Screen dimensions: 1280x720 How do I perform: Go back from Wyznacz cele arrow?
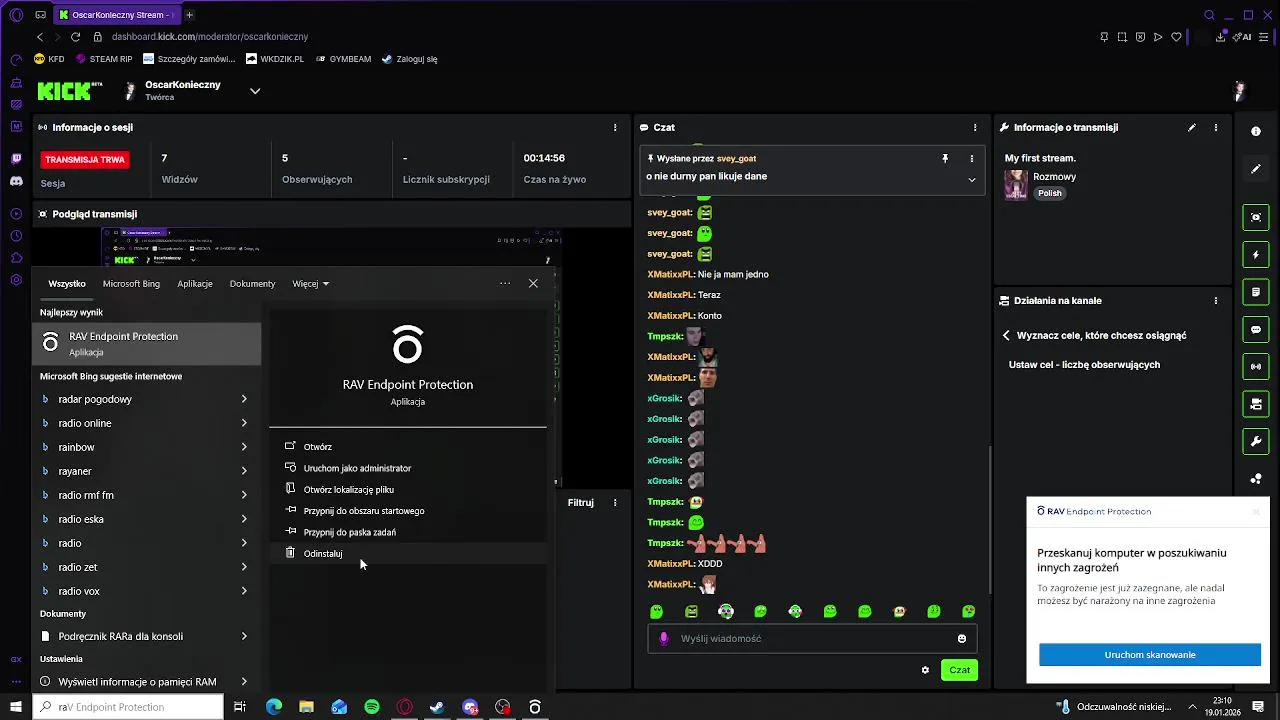[1006, 336]
